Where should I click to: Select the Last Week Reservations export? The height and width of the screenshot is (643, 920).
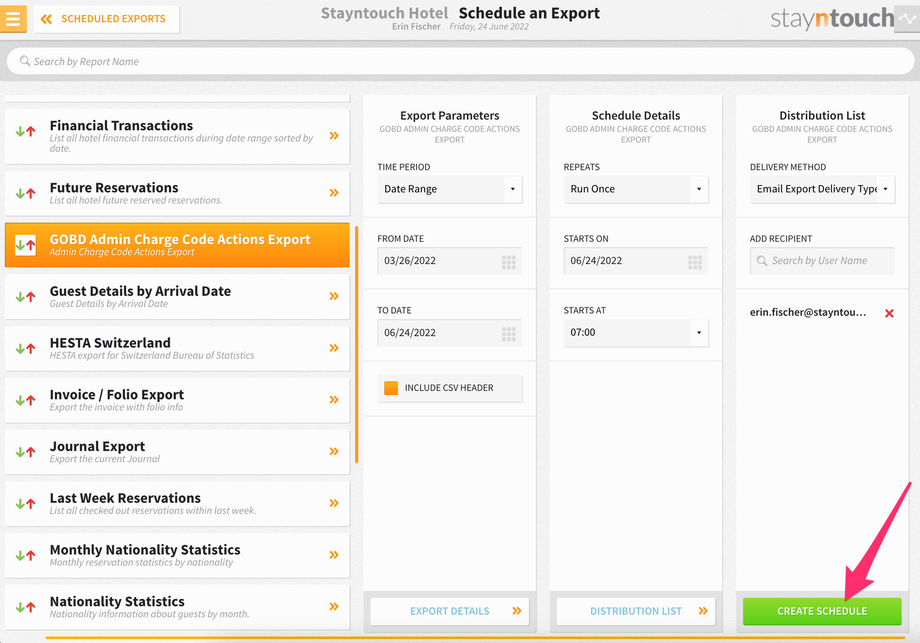(x=177, y=503)
